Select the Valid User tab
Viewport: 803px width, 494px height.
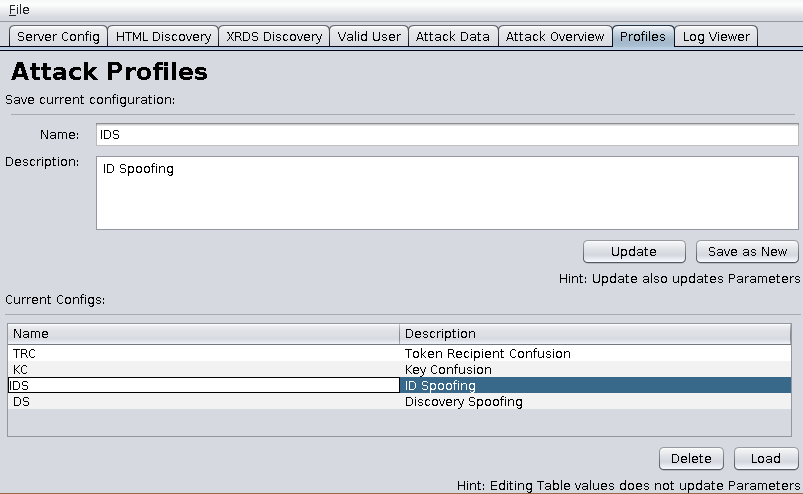pos(369,37)
